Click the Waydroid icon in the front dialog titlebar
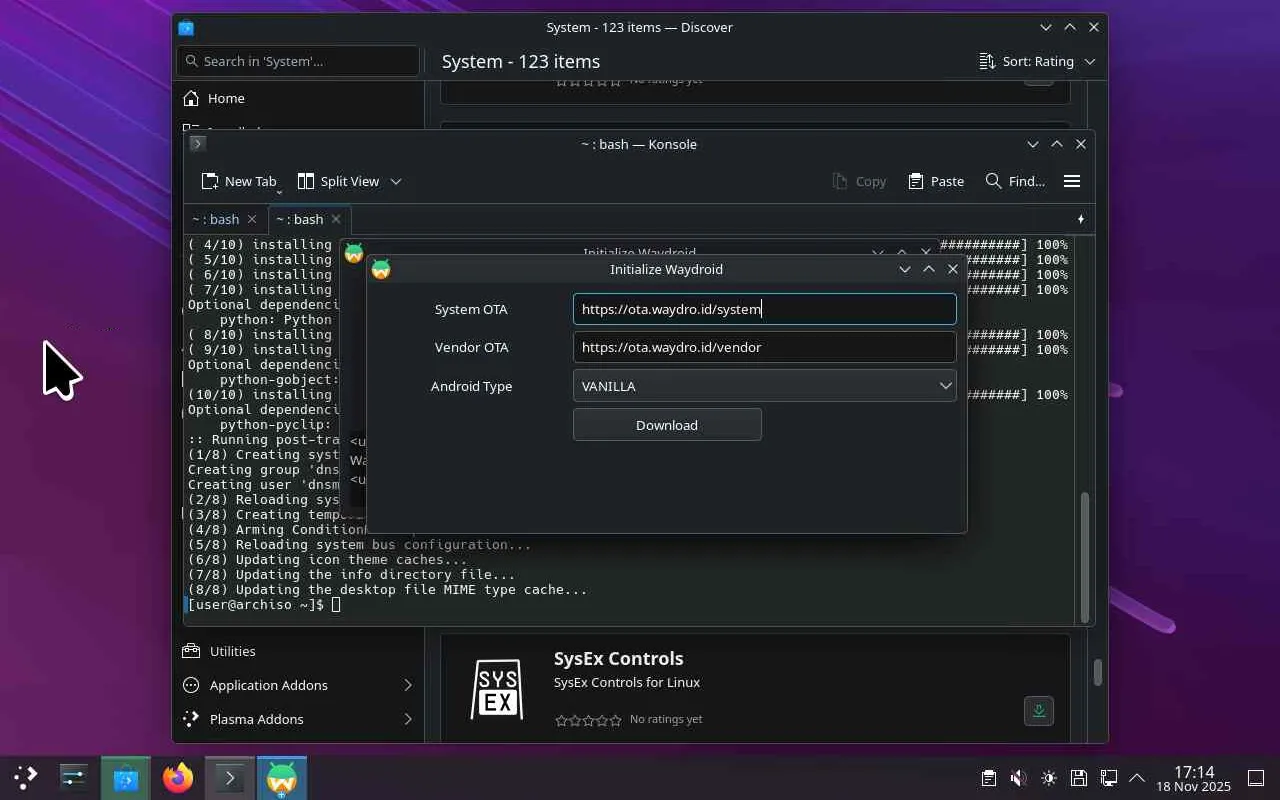The height and width of the screenshot is (800, 1280). [381, 269]
